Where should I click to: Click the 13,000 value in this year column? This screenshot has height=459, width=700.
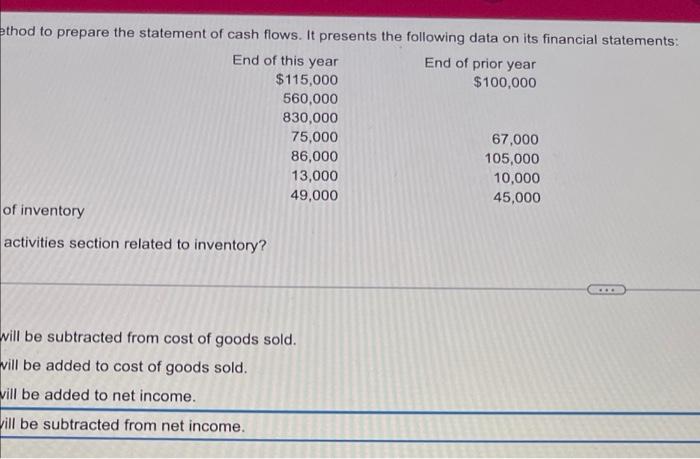315,176
